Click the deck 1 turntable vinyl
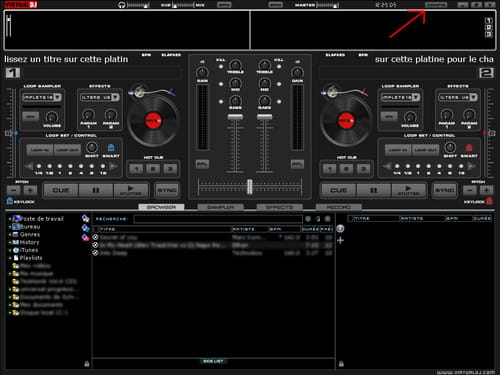Image resolution: width=500 pixels, height=375 pixels. click(x=153, y=121)
